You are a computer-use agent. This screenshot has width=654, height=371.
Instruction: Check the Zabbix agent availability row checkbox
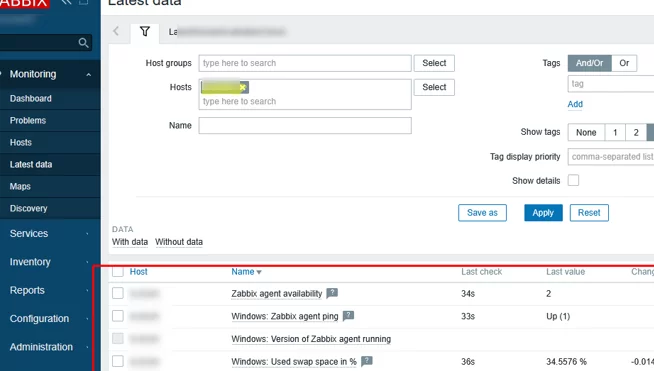[118, 293]
